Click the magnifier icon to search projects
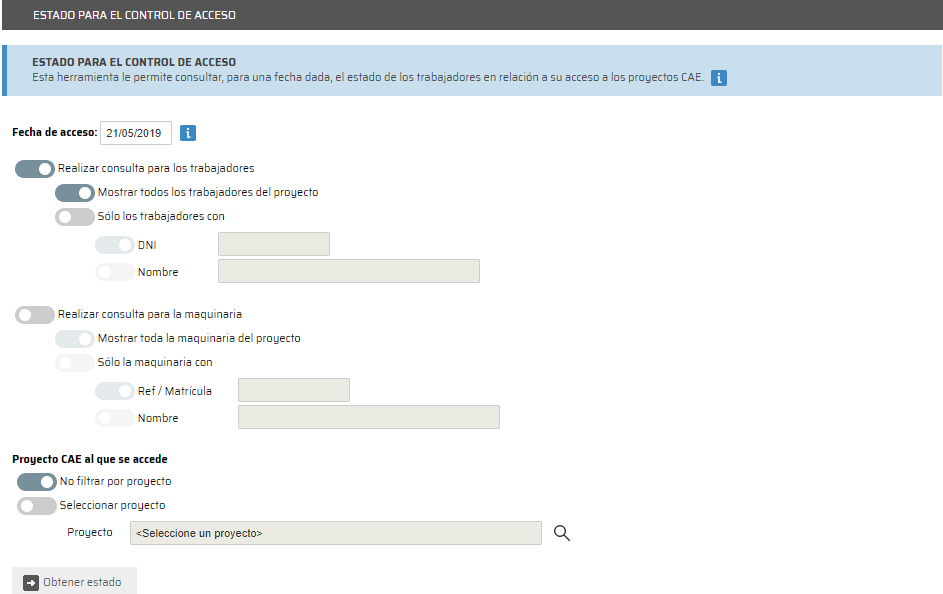943x594 pixels. pyautogui.click(x=562, y=533)
